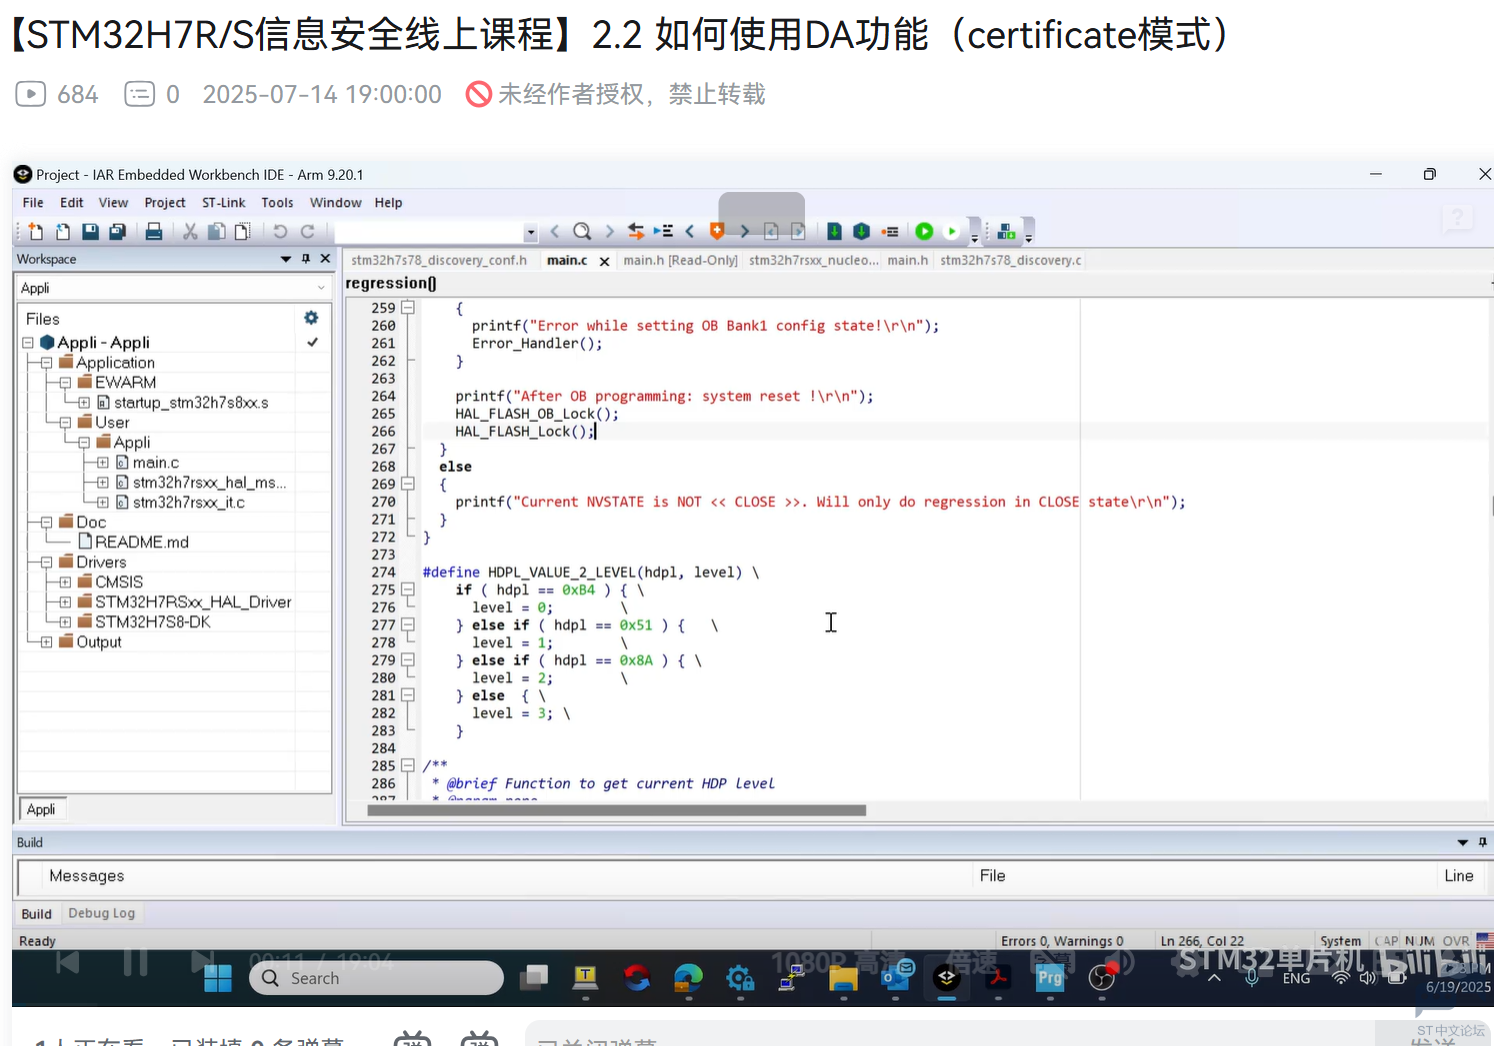Open the File menu
Viewport: 1494px width, 1046px height.
click(x=33, y=203)
